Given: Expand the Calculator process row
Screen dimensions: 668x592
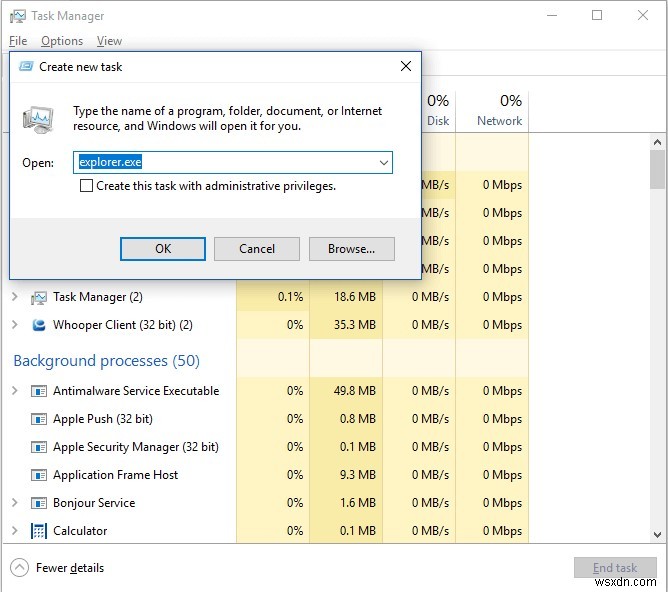Looking at the screenshot, I should pyautogui.click(x=14, y=531).
